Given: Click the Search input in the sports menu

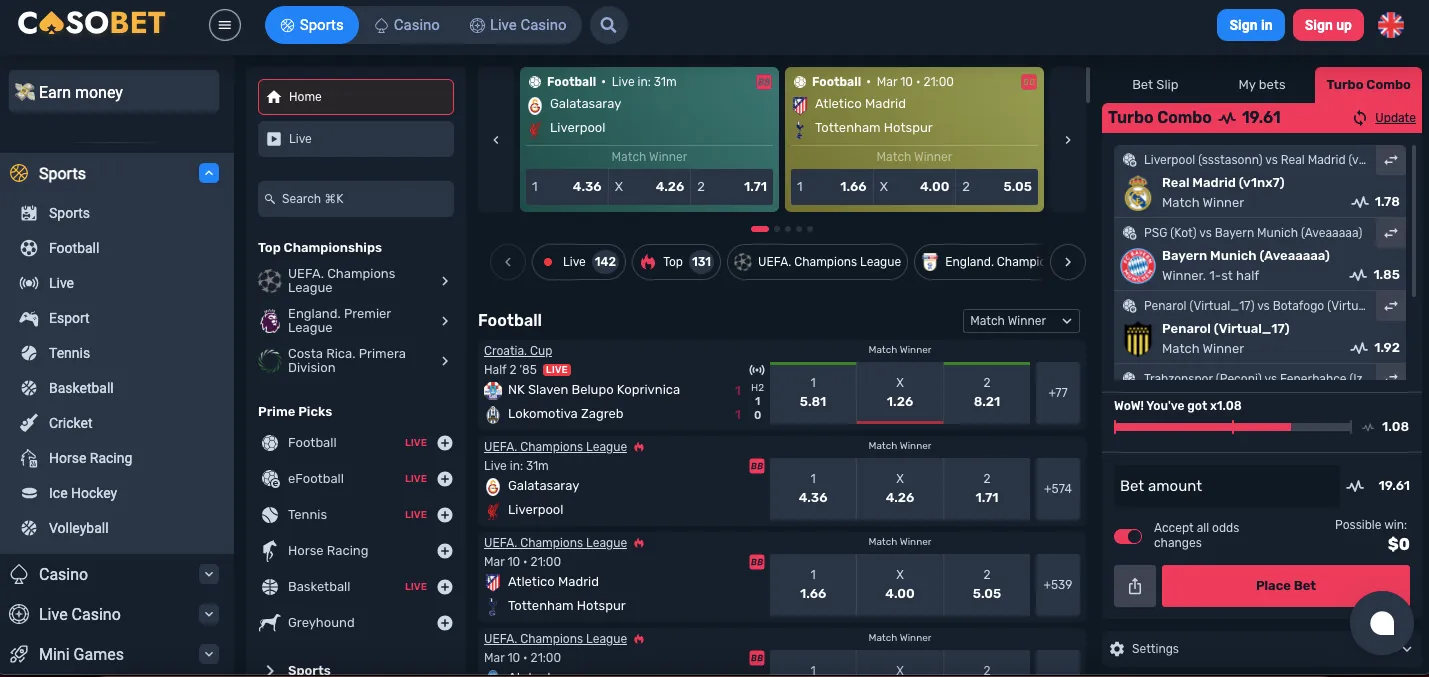Looking at the screenshot, I should 356,199.
